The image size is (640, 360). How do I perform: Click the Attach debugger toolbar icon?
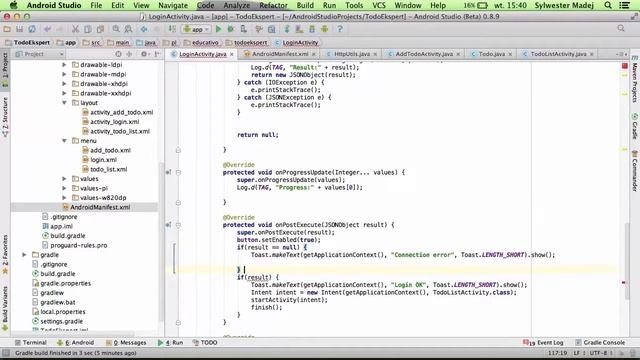[x=244, y=29]
